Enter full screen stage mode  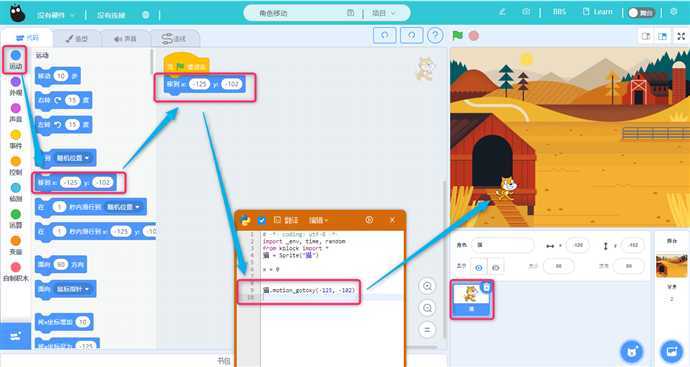(x=681, y=36)
